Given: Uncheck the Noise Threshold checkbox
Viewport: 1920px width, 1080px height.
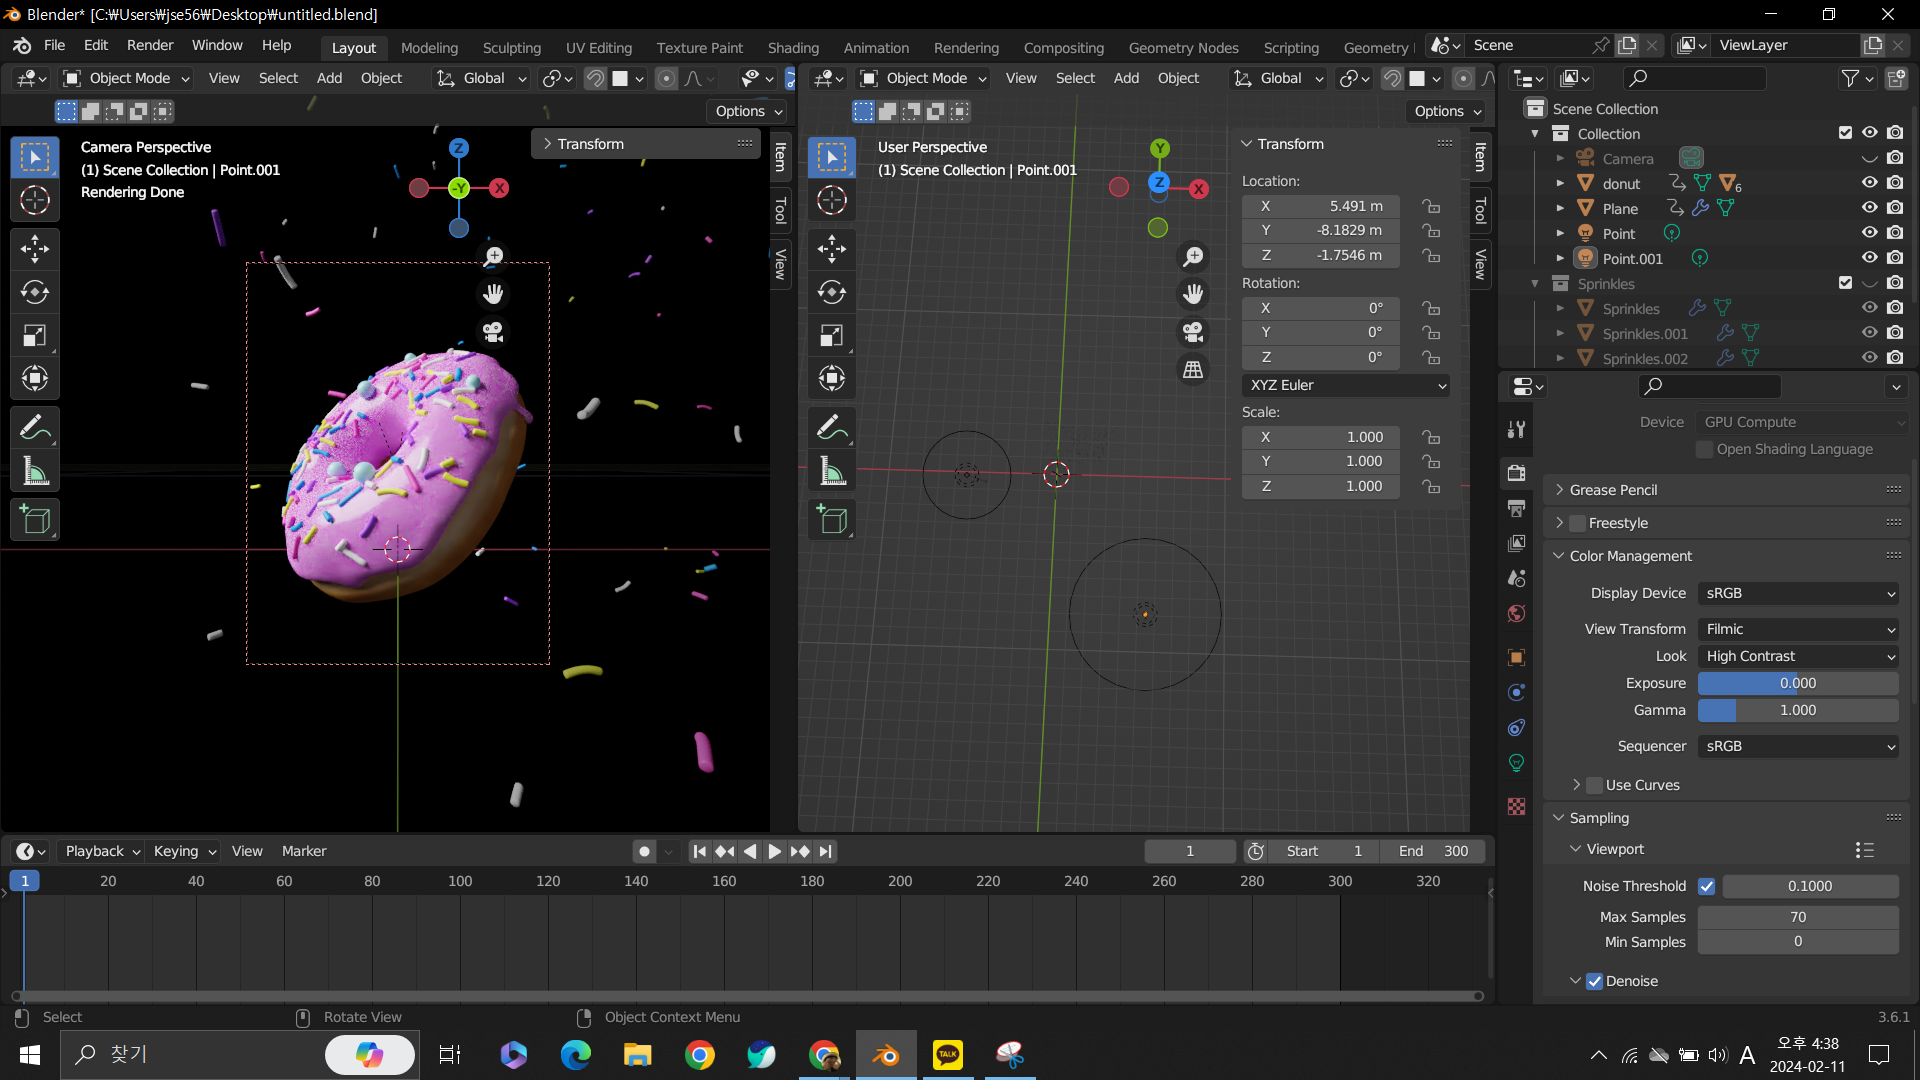Looking at the screenshot, I should (1707, 886).
